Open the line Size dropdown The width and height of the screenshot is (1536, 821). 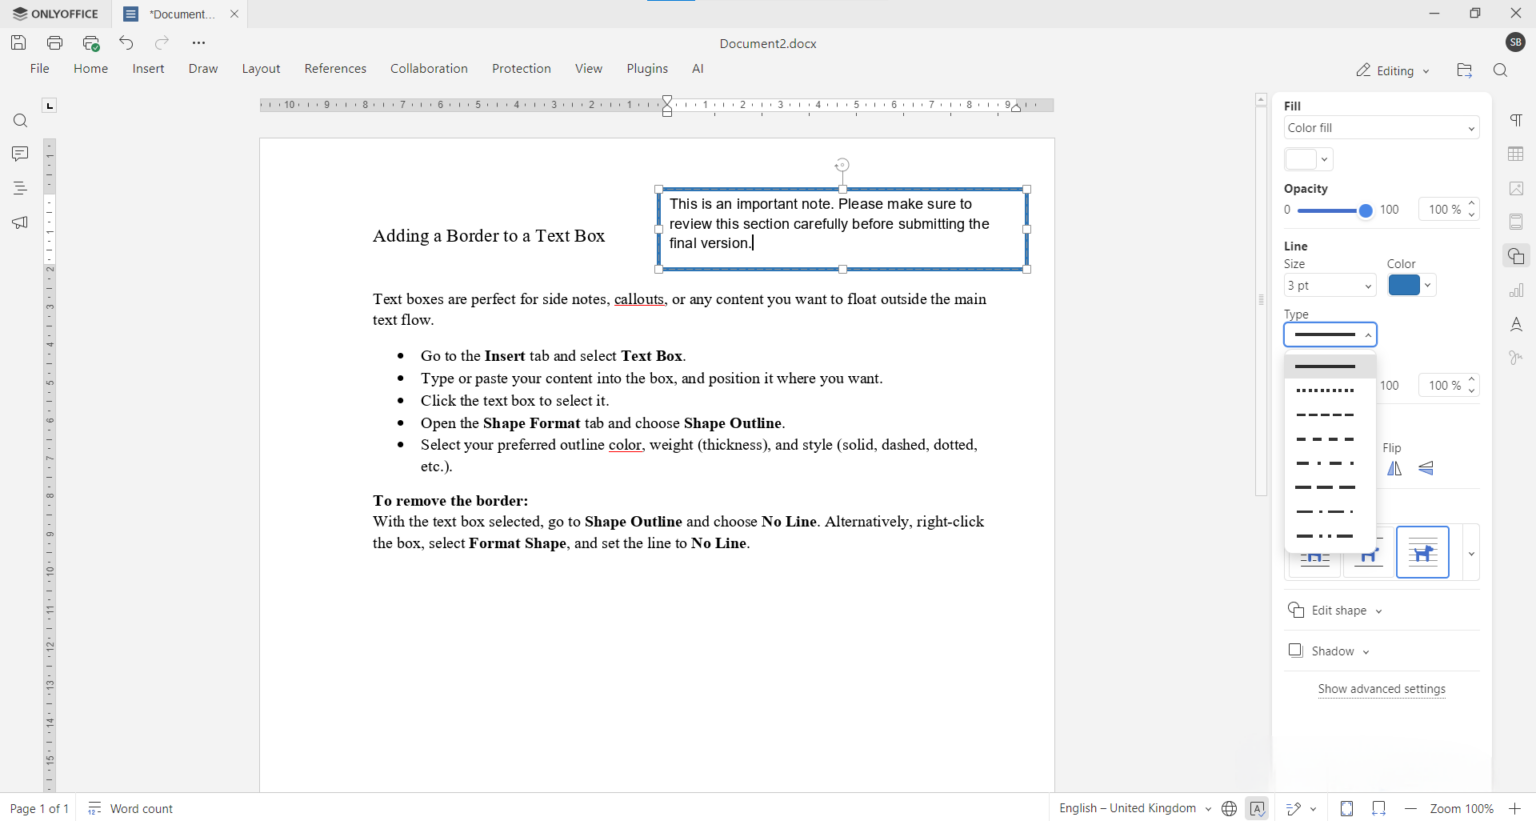[x=1330, y=285]
